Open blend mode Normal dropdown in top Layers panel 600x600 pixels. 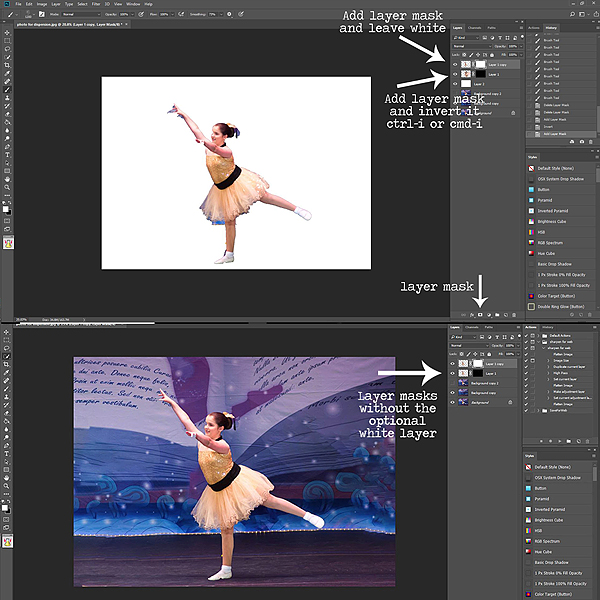[472, 46]
